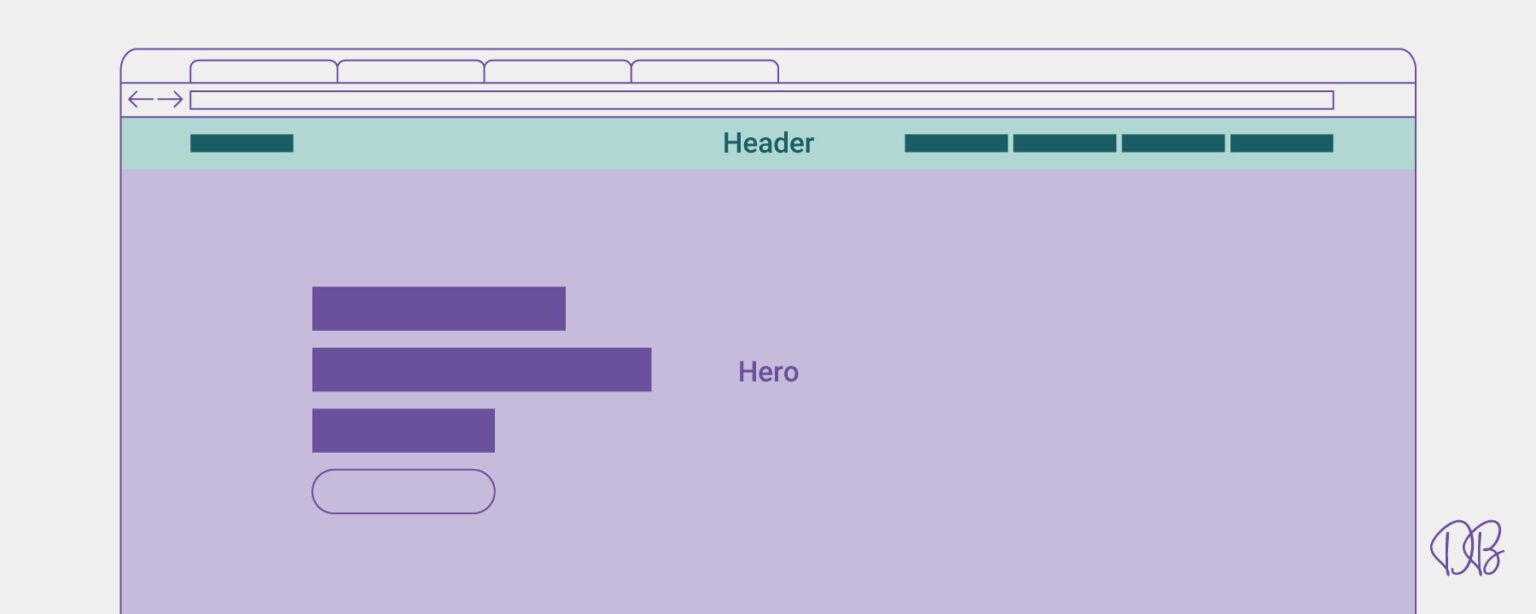Click the browser back arrow
This screenshot has height=614, width=1536.
(x=140, y=99)
